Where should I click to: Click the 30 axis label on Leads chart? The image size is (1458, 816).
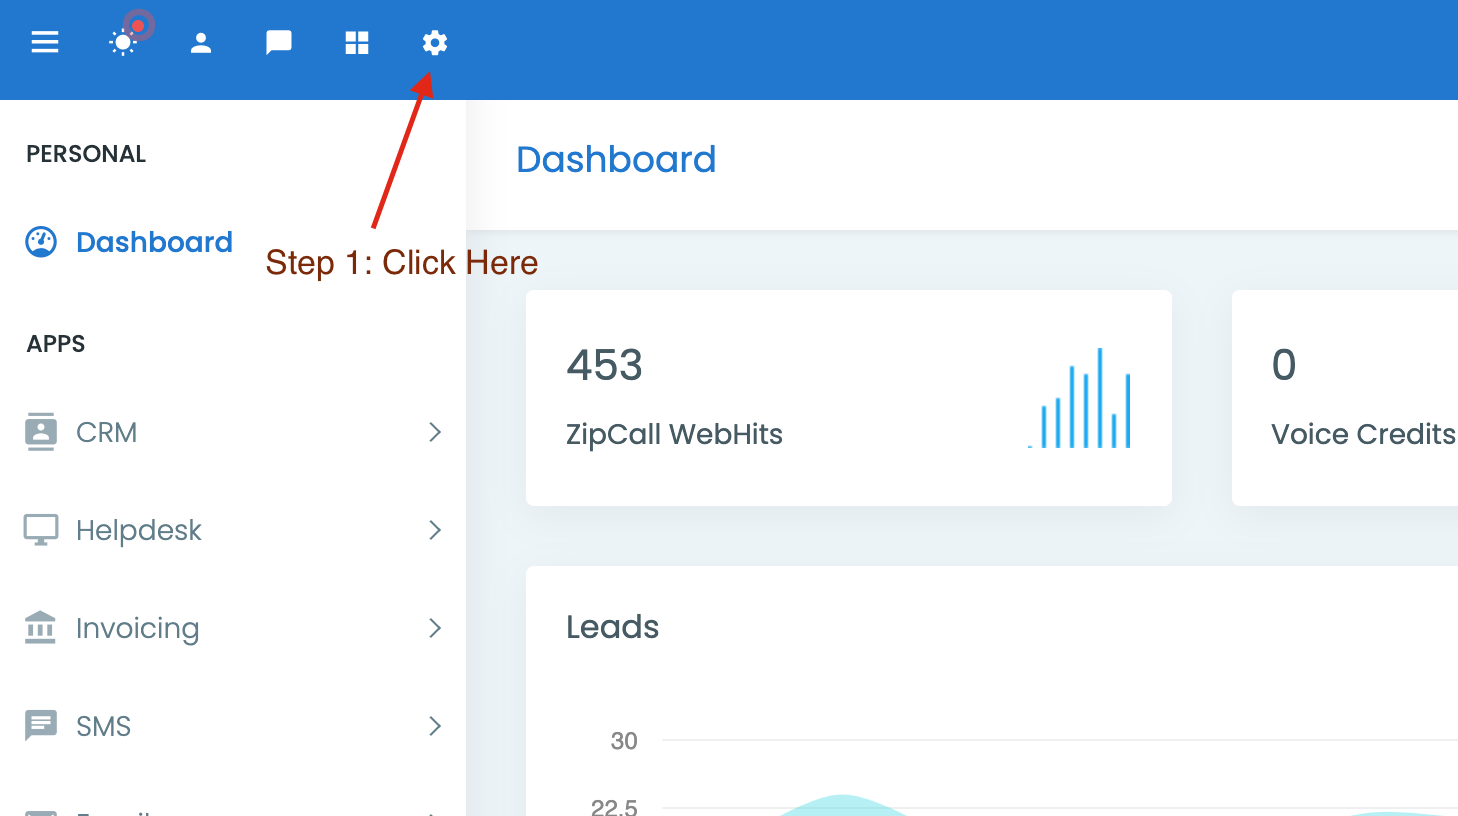tap(624, 741)
